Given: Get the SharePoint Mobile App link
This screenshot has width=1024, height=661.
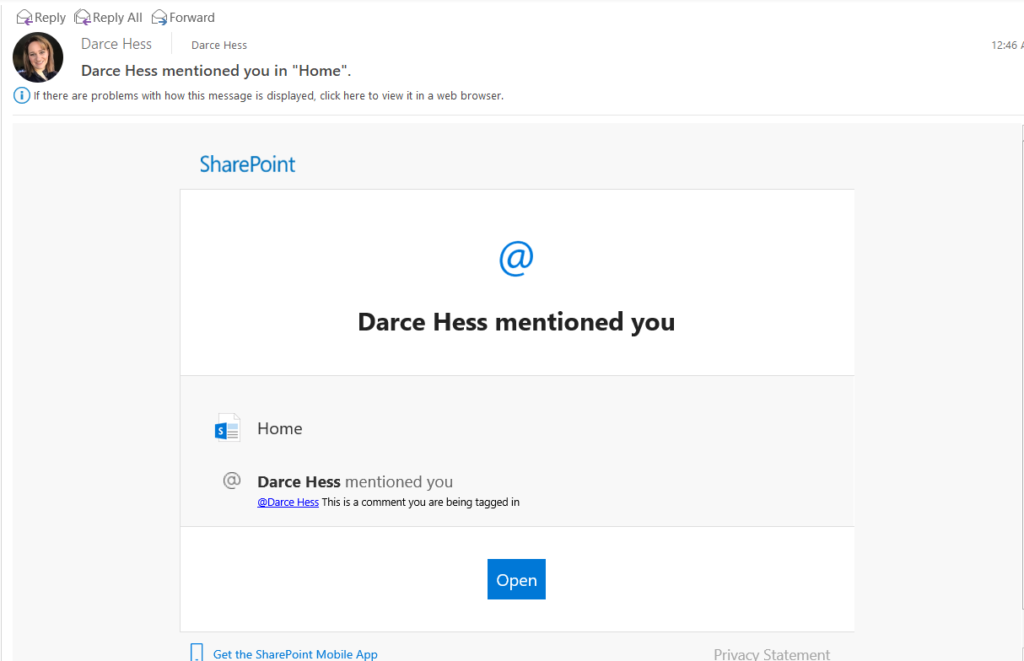Looking at the screenshot, I should click(295, 654).
